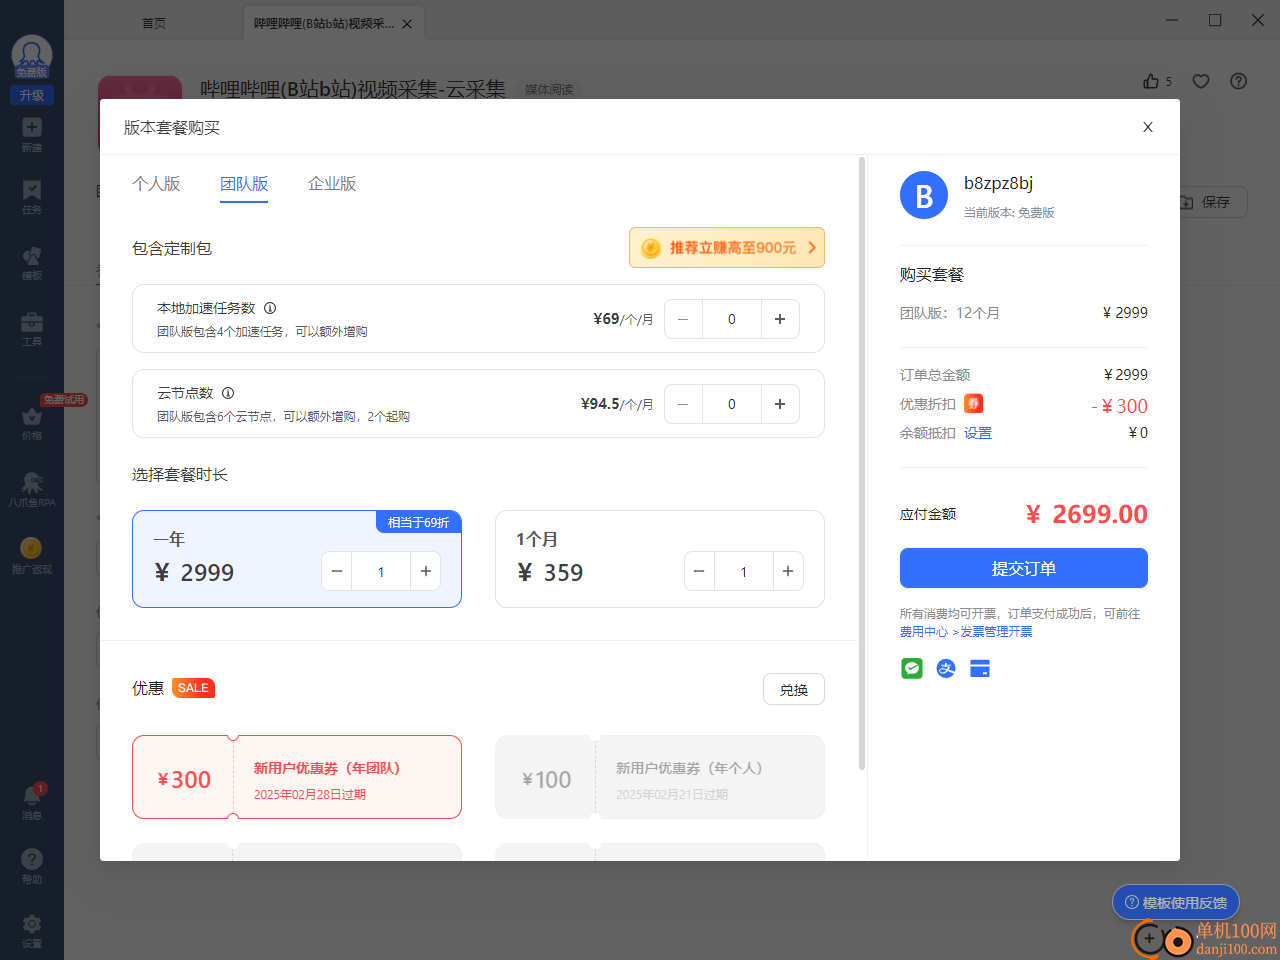Viewport: 1280px width, 960px height.
Task: Select the ¥300 新用户优惠券 (年团队) coupon
Action: 297,777
